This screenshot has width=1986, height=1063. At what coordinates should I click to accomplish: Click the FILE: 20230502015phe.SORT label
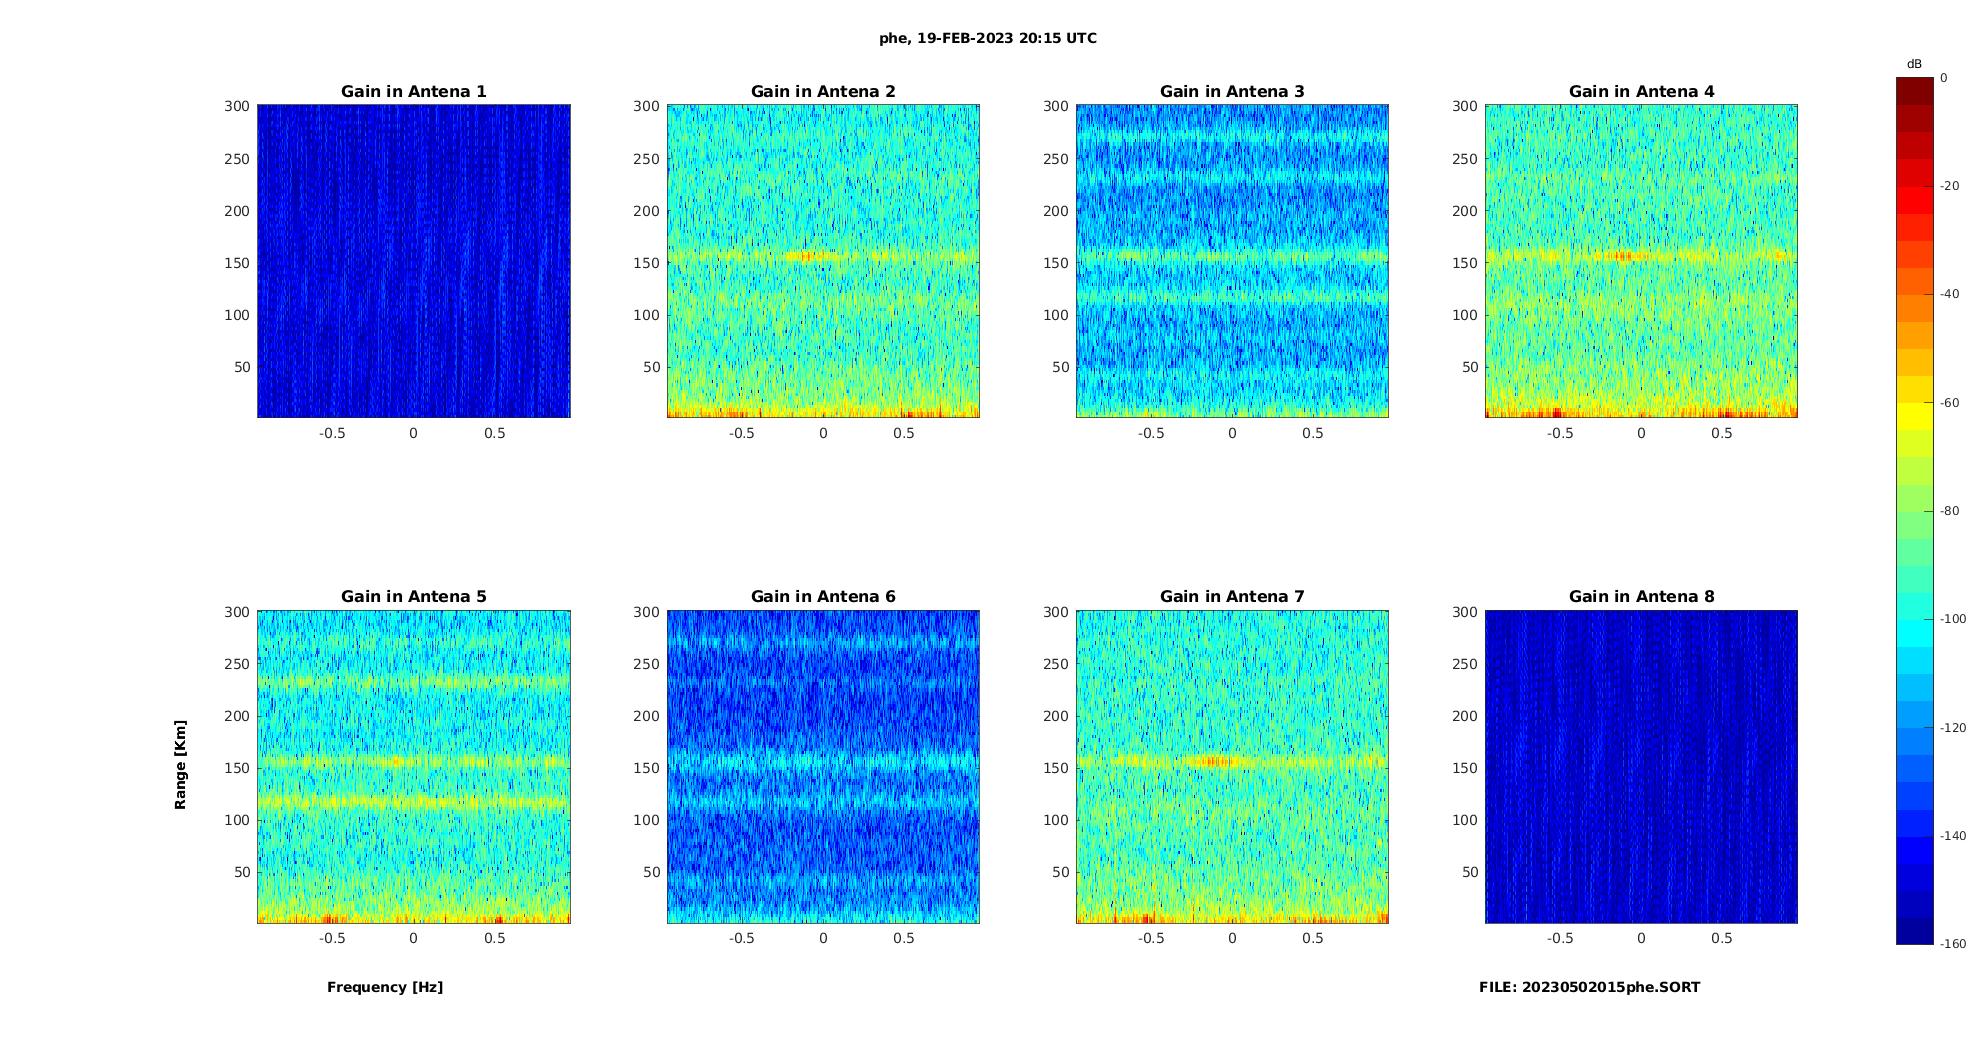[x=1589, y=987]
